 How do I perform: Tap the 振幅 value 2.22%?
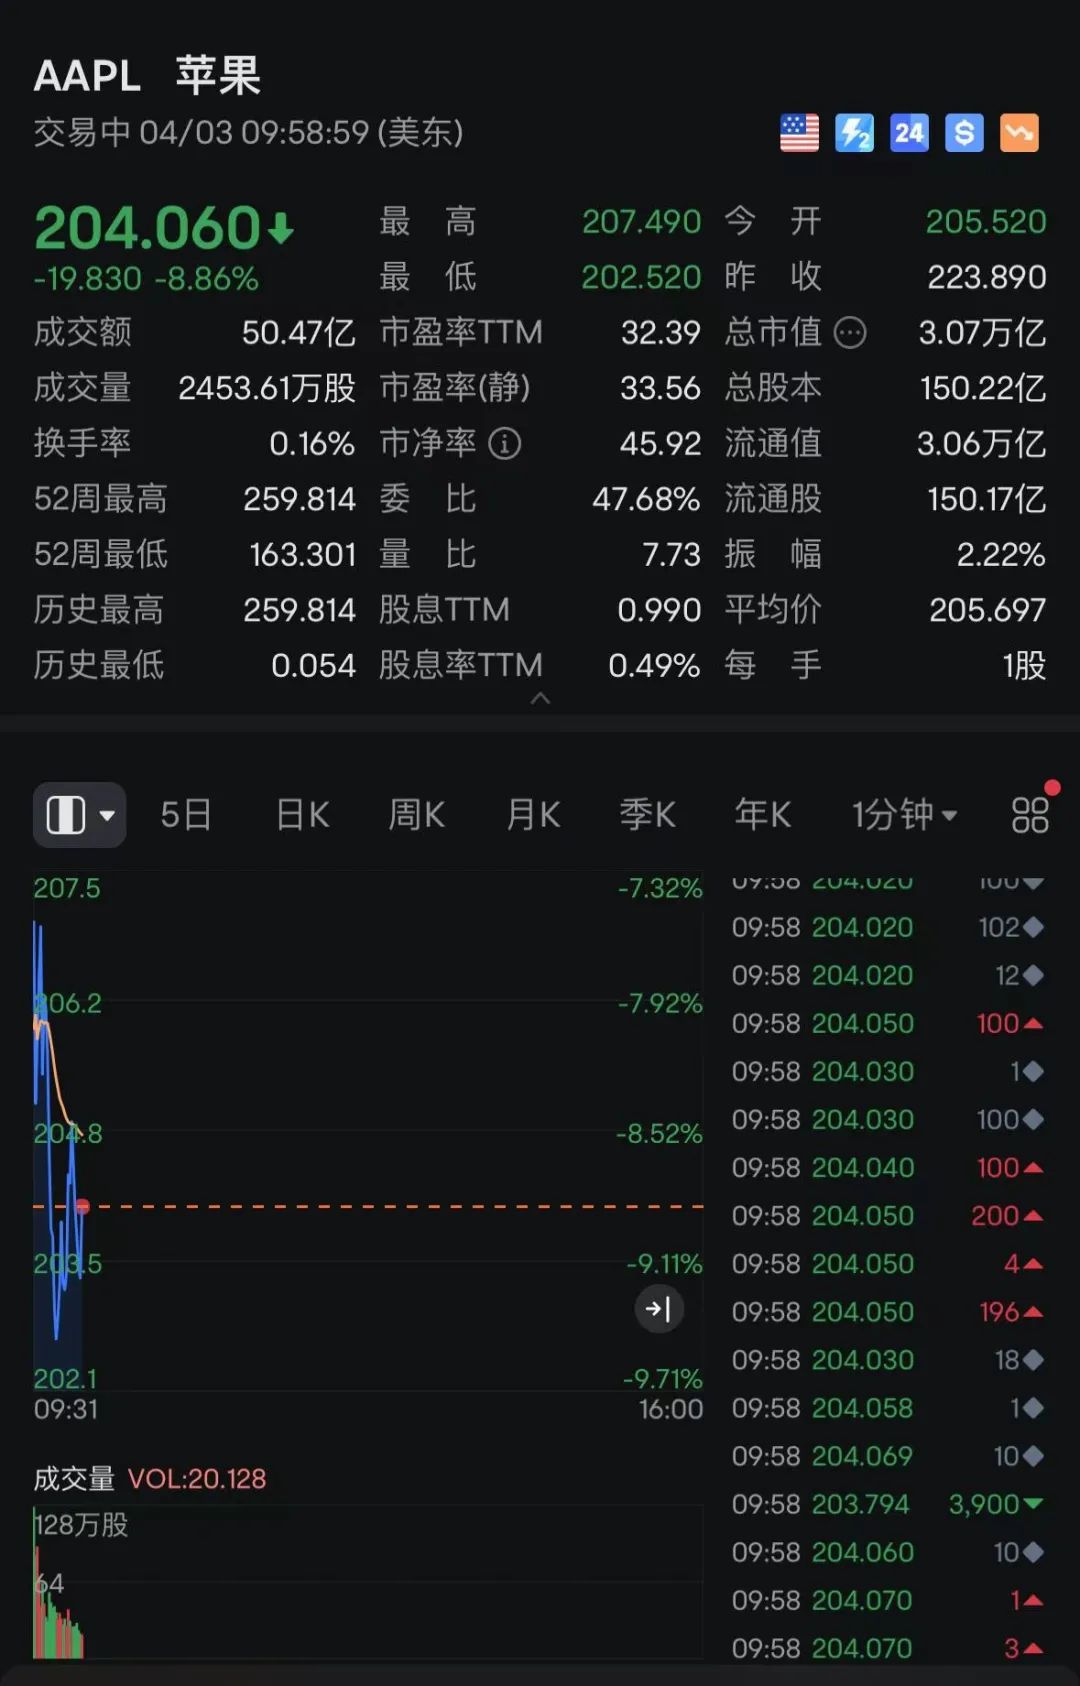pyautogui.click(x=1001, y=554)
